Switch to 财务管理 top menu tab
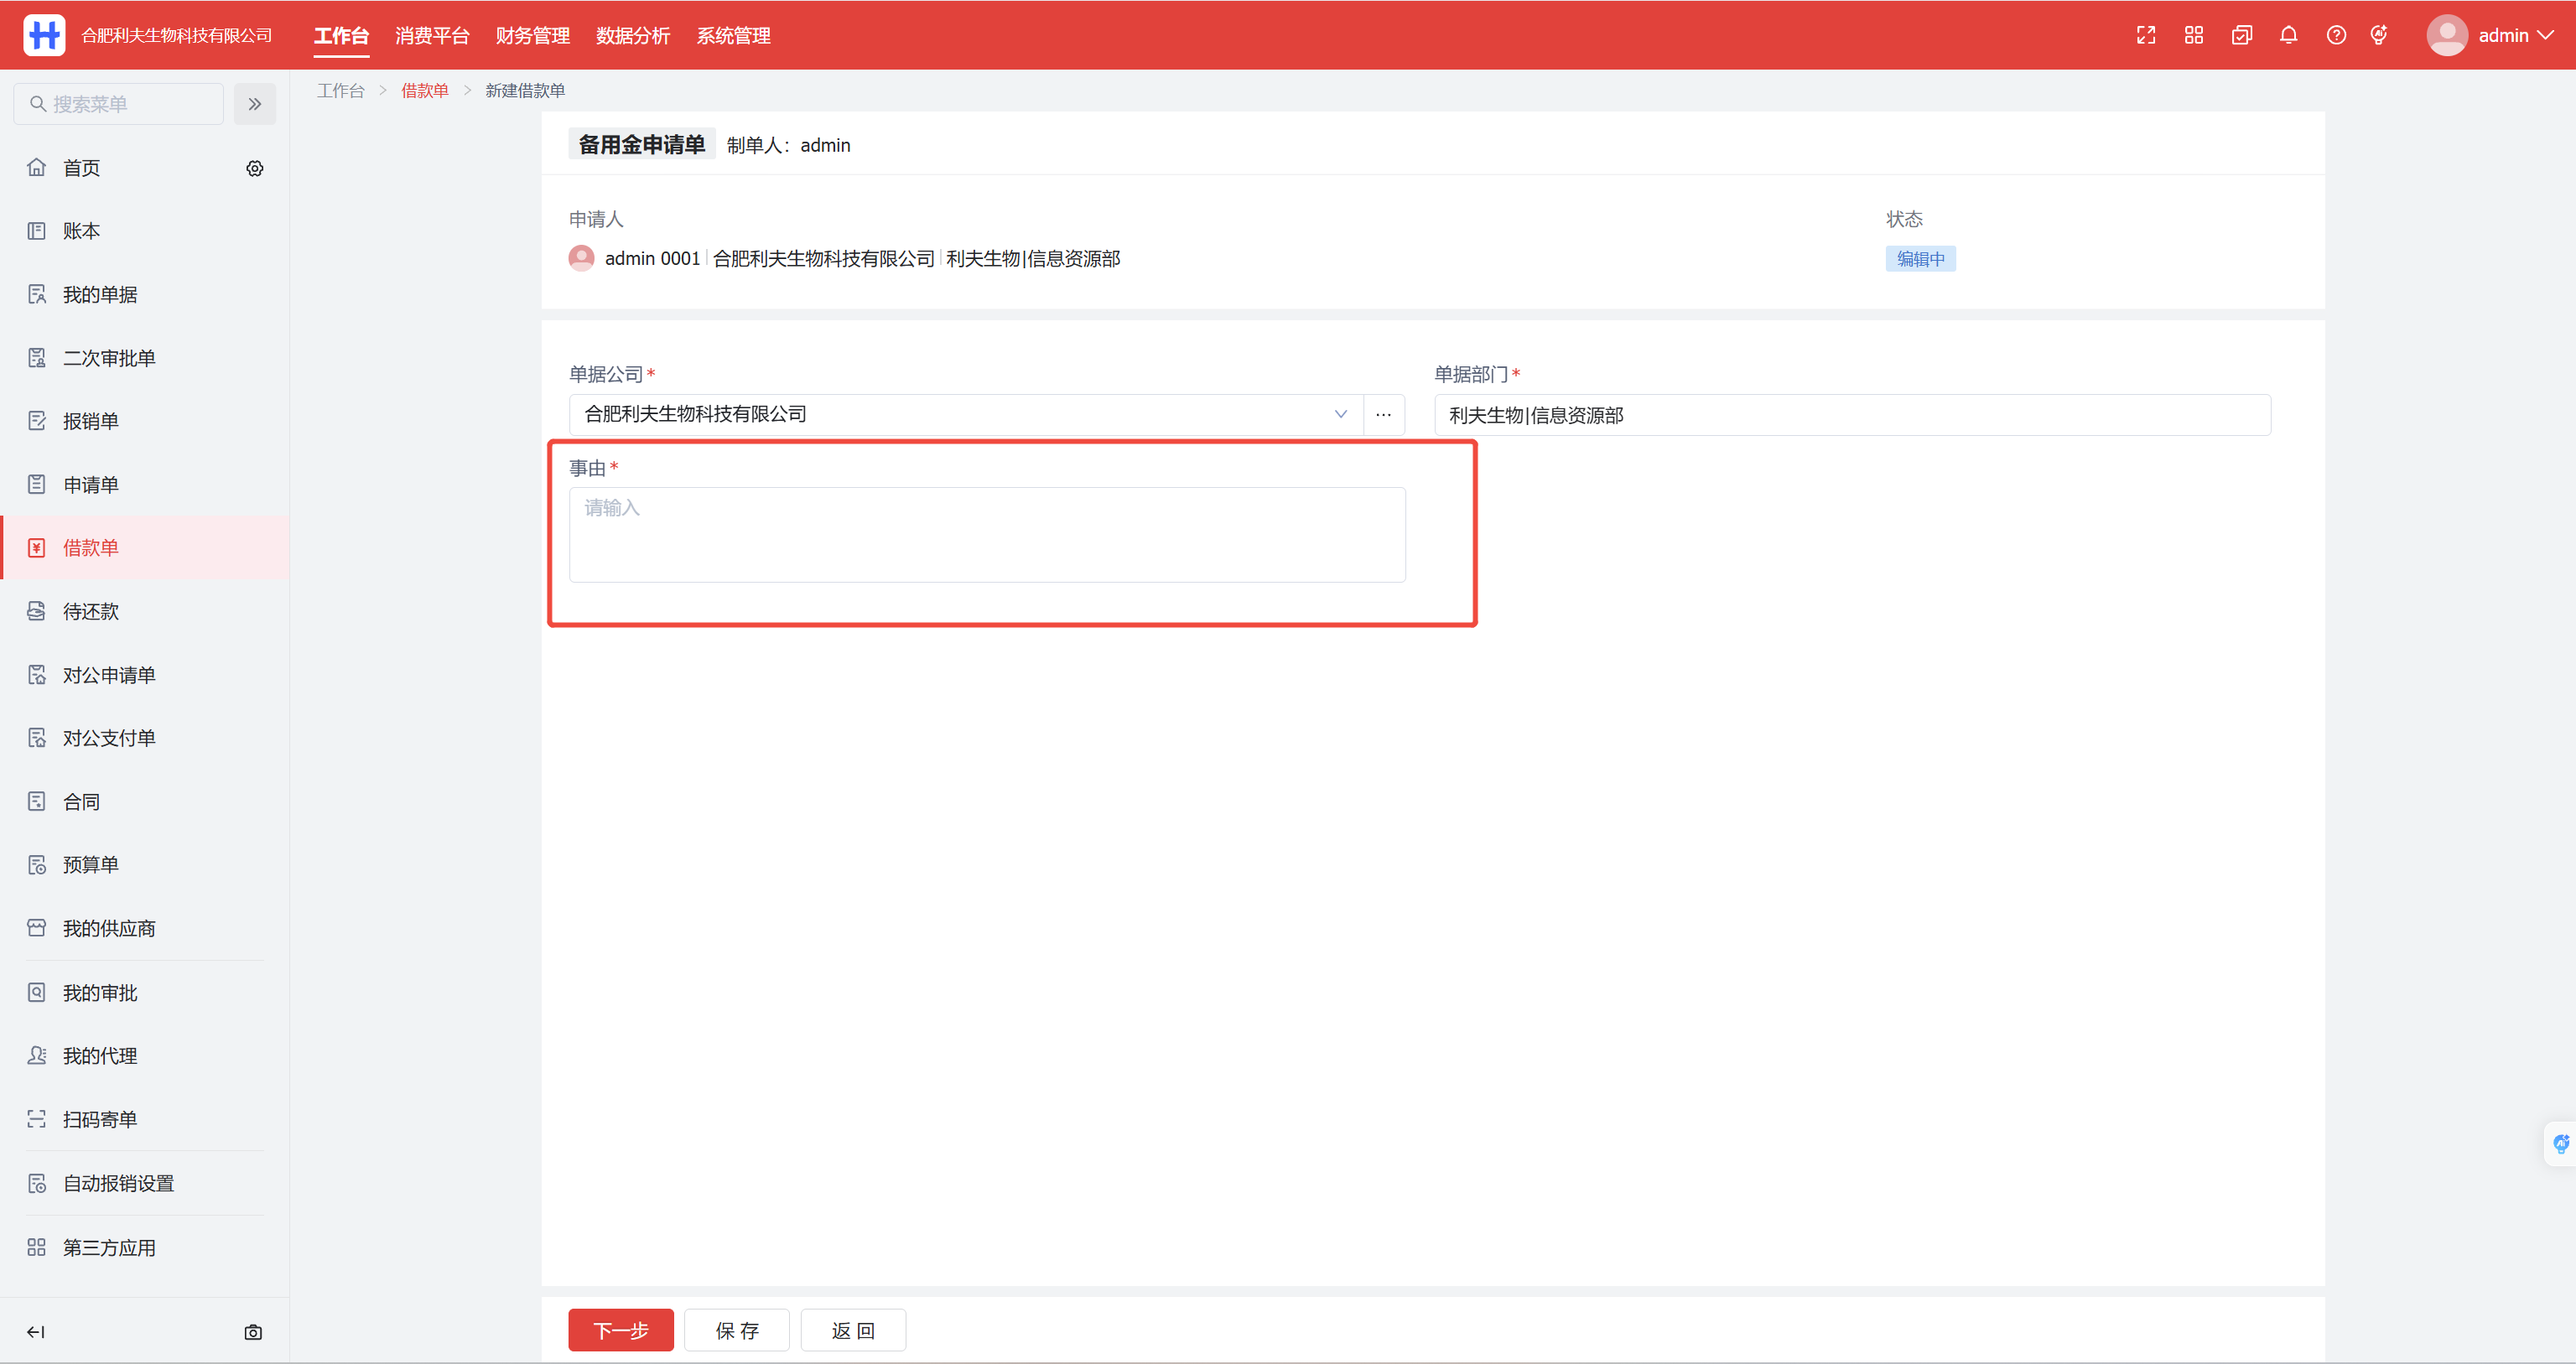 coord(532,36)
